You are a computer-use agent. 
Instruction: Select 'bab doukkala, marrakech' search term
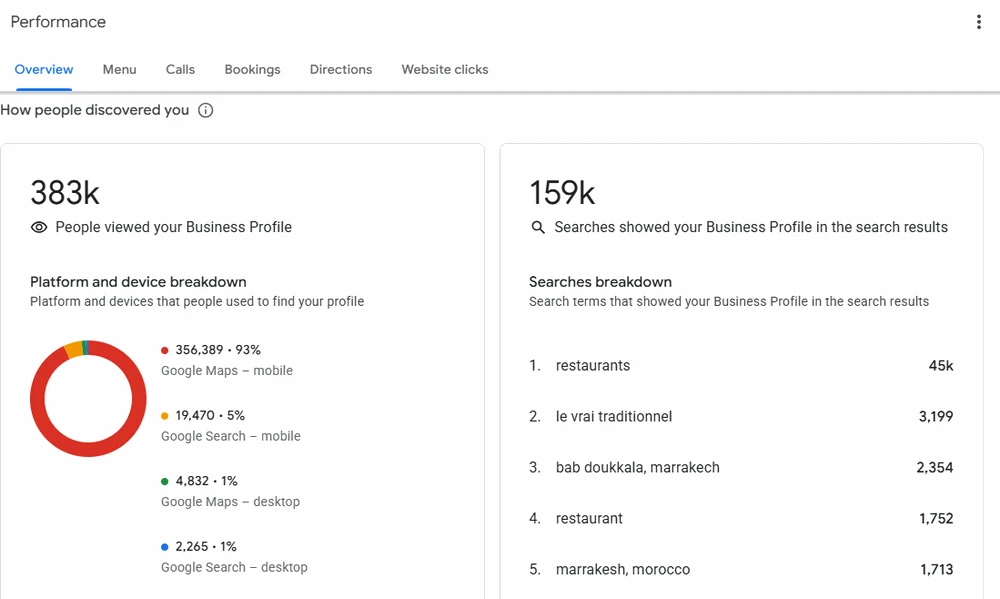638,468
